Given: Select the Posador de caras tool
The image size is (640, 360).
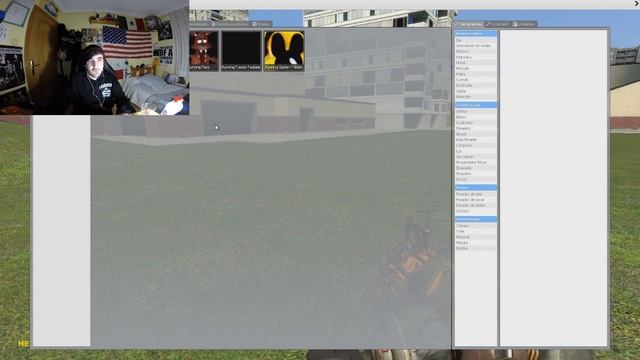Looking at the screenshot, I should (x=476, y=200).
